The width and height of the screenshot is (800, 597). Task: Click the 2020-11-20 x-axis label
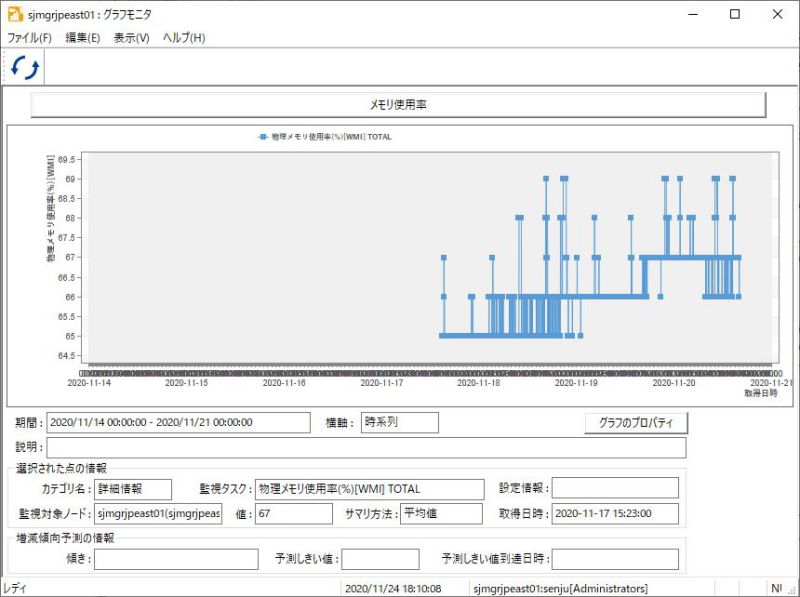click(674, 383)
